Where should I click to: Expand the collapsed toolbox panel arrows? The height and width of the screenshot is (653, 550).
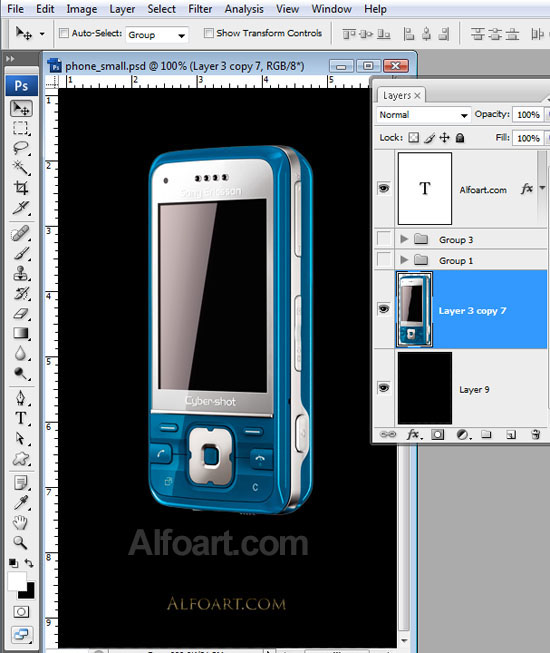(x=10, y=59)
